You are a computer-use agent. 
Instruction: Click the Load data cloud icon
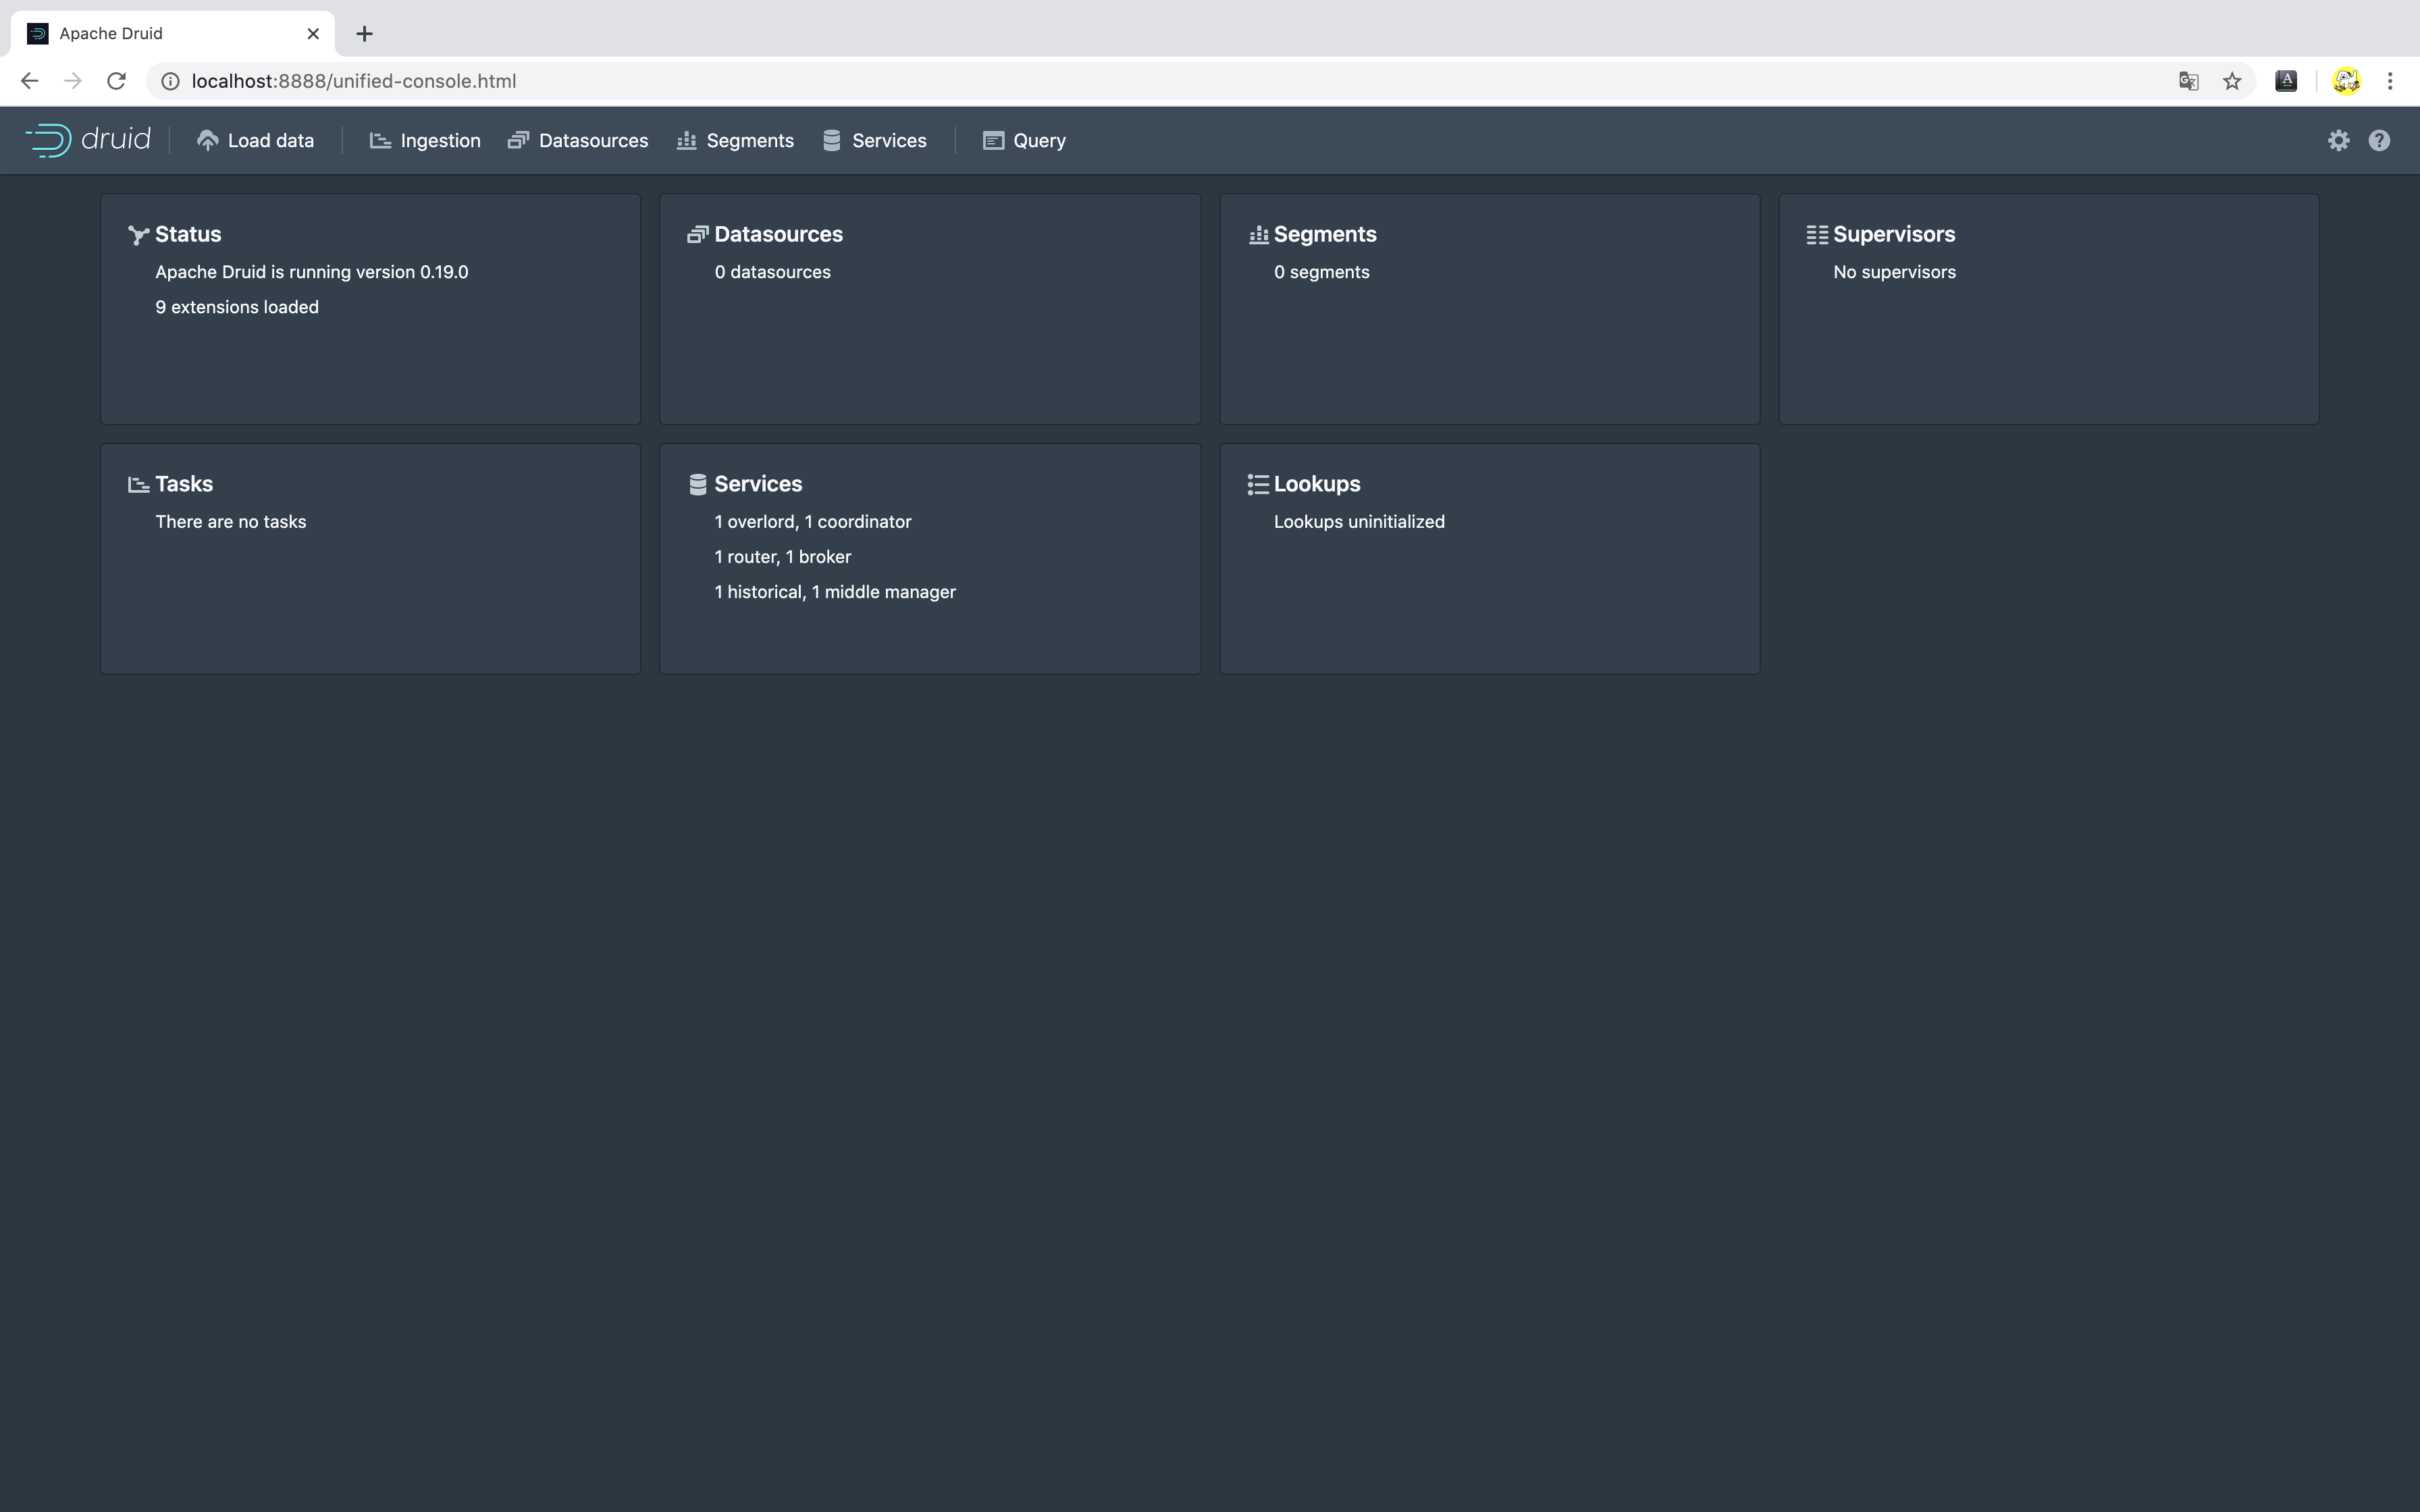[x=207, y=141]
